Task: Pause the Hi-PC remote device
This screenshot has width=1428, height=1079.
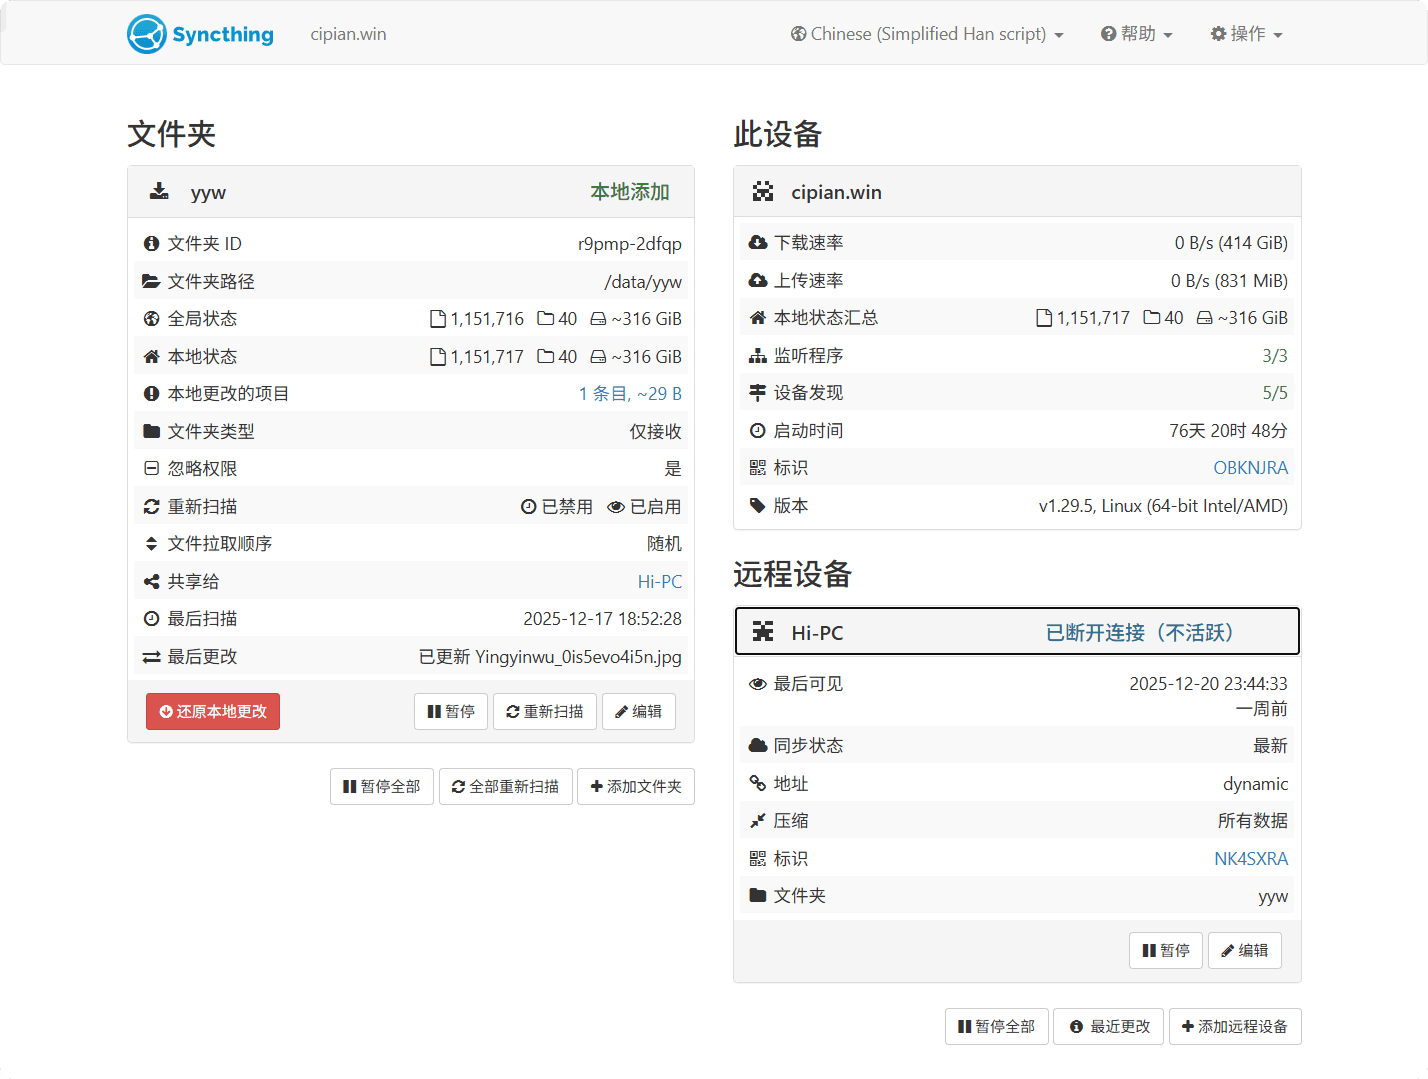Action: [1165, 950]
